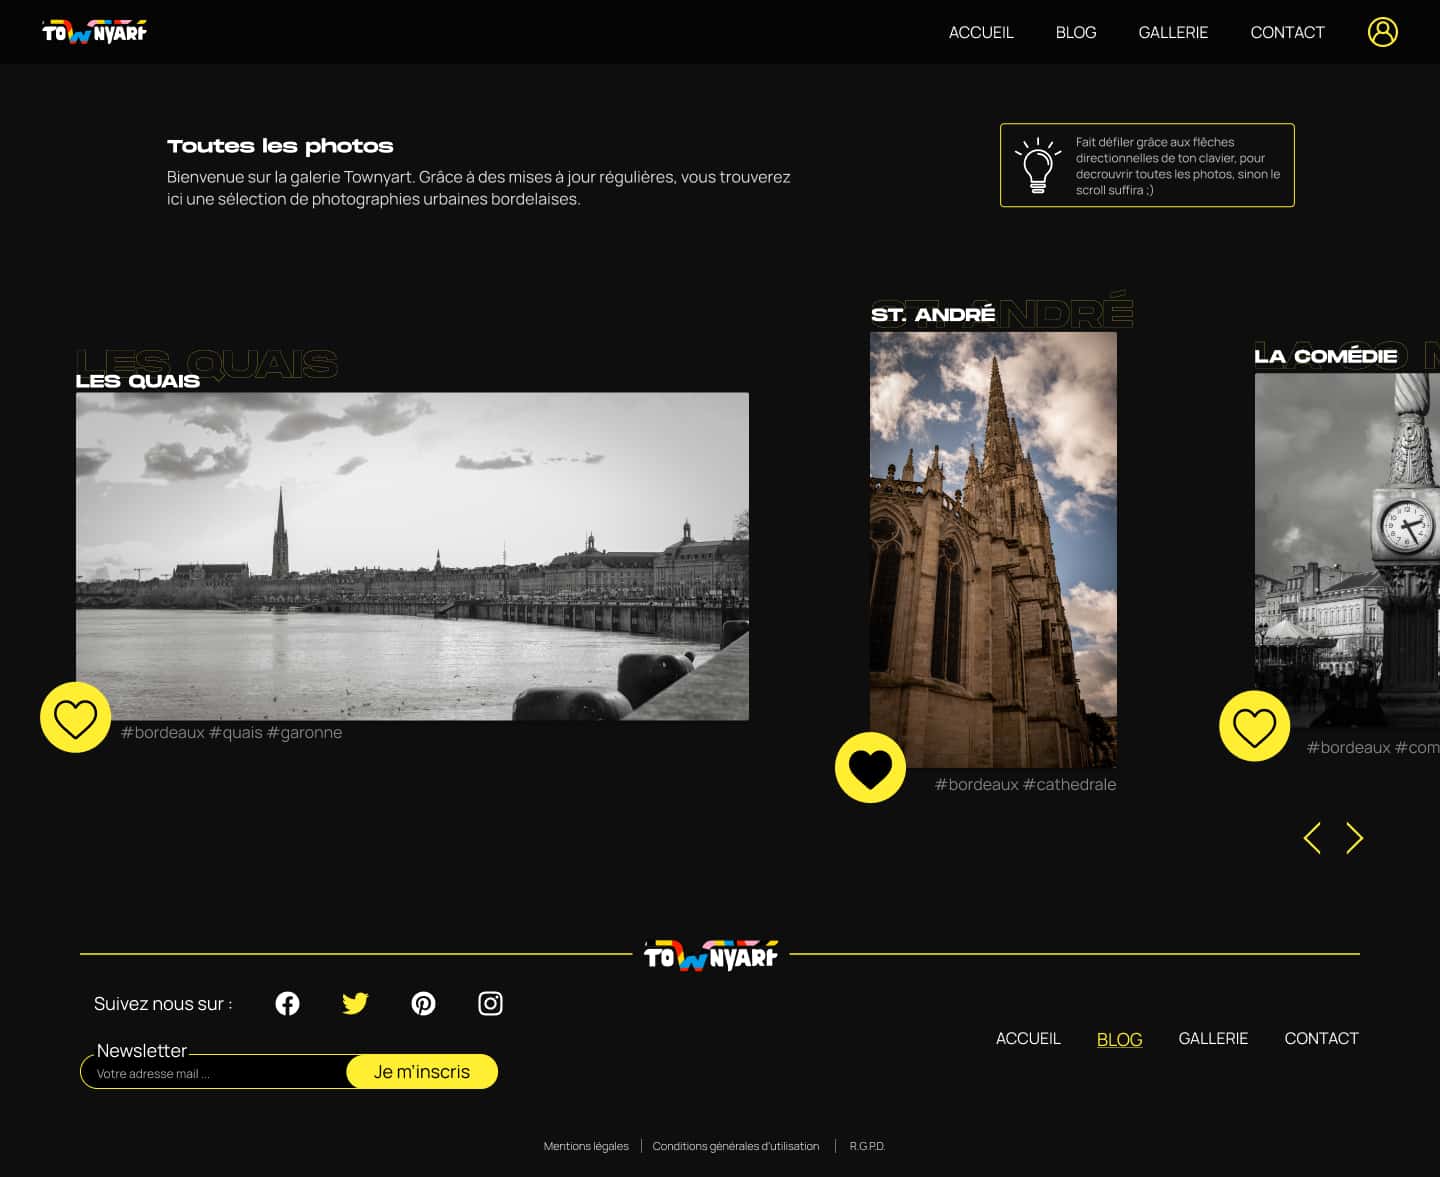This screenshot has width=1440, height=1177.
Task: Click the footer Townyart logo
Action: (x=711, y=956)
